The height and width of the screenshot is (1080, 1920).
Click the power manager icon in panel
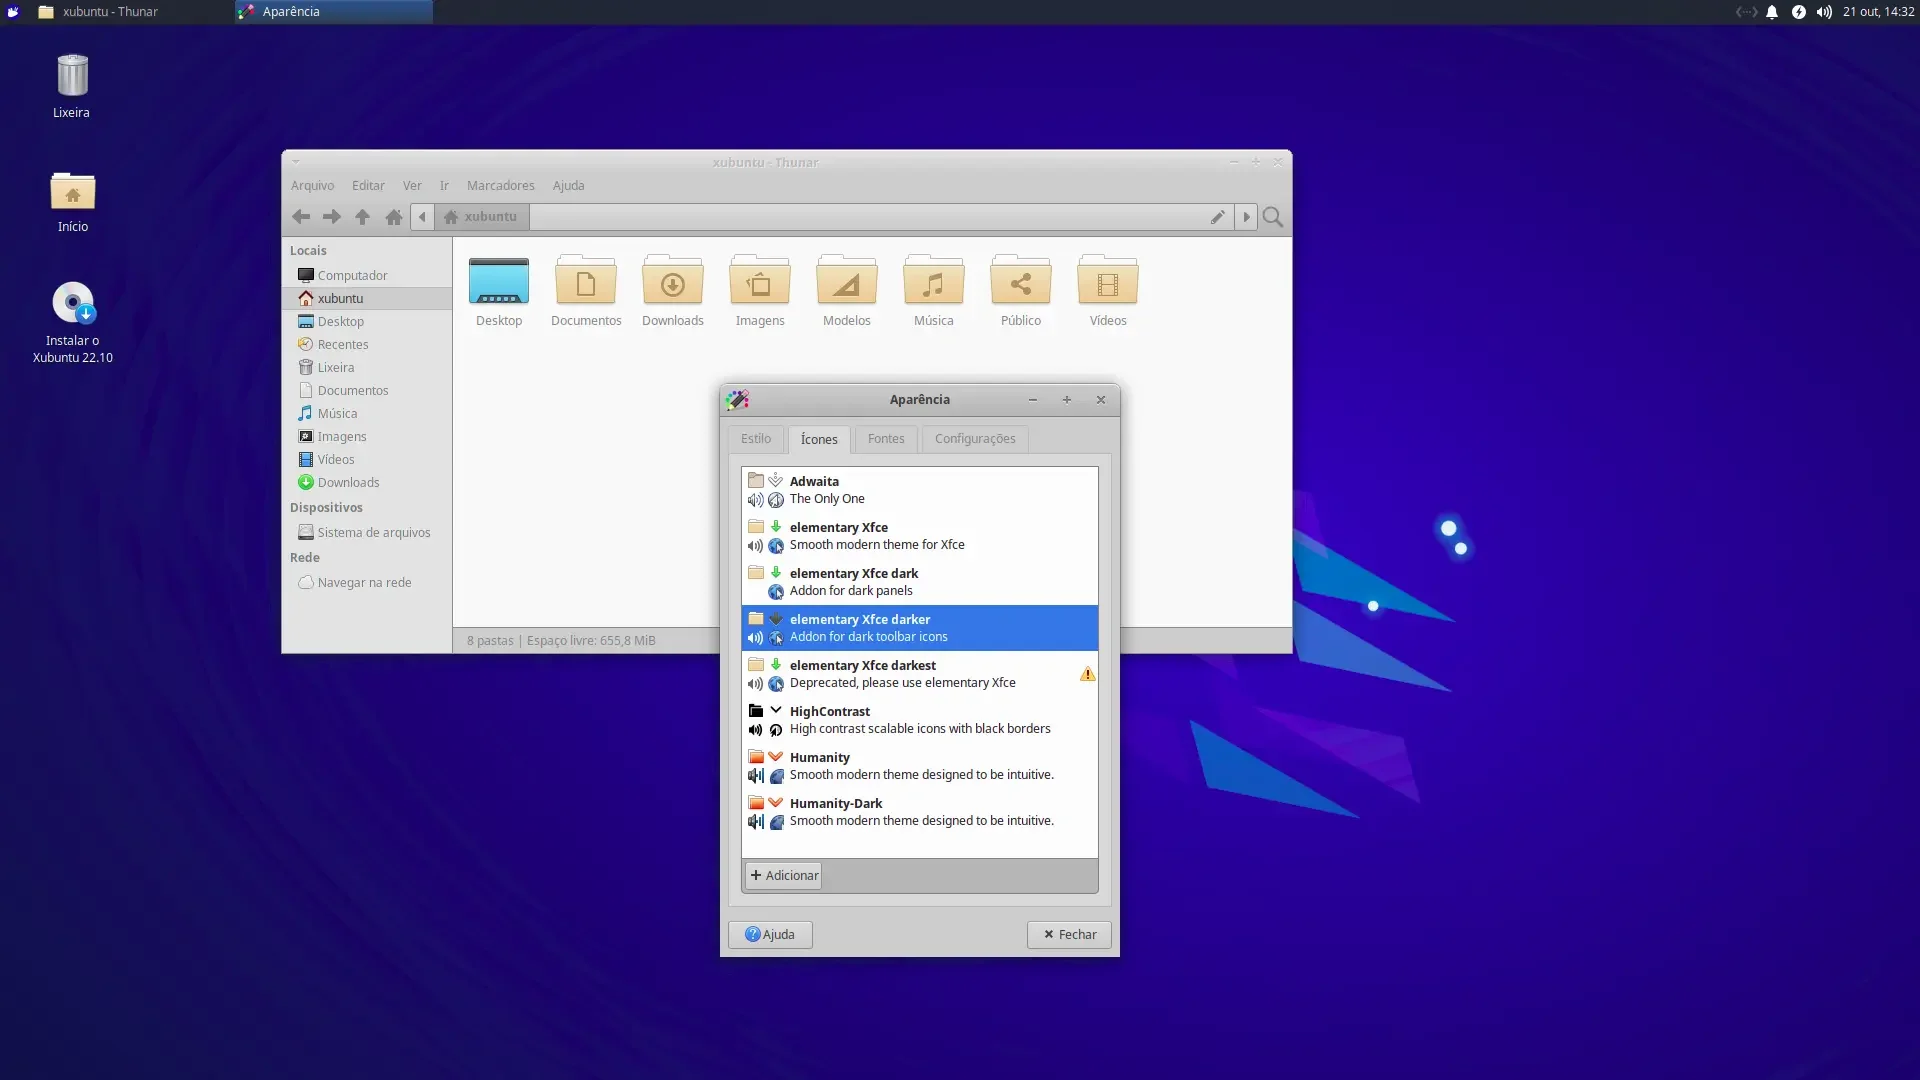pyautogui.click(x=1798, y=12)
